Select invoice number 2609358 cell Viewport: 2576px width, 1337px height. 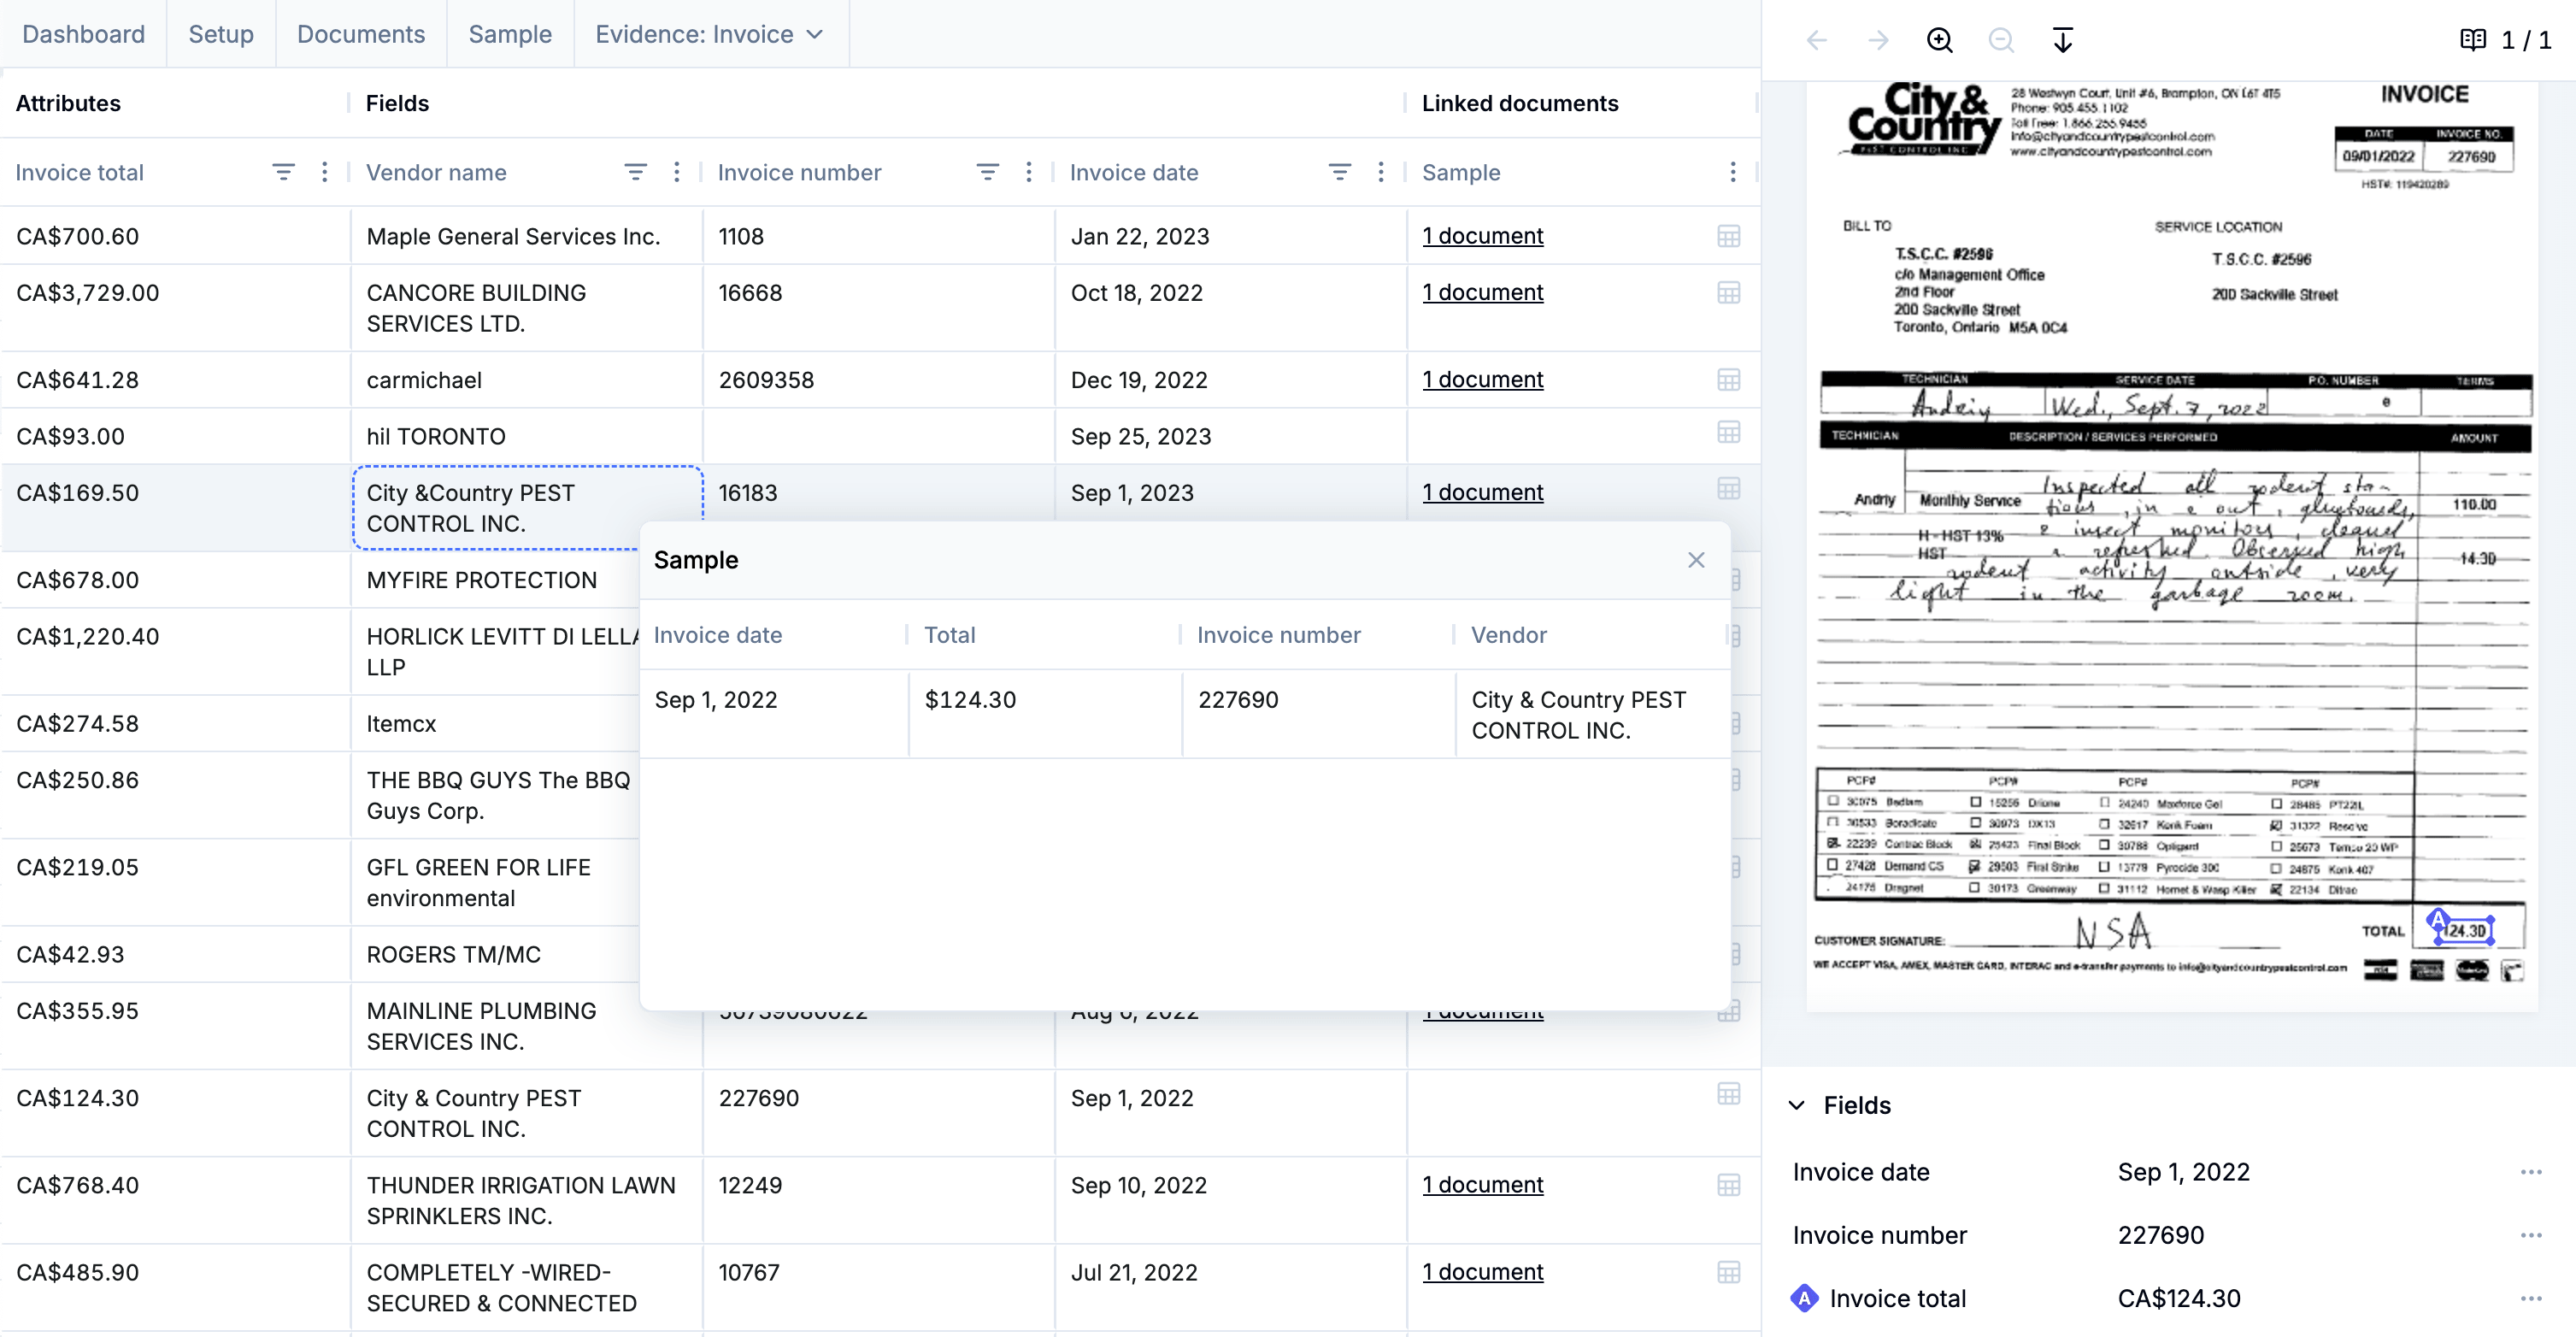879,380
